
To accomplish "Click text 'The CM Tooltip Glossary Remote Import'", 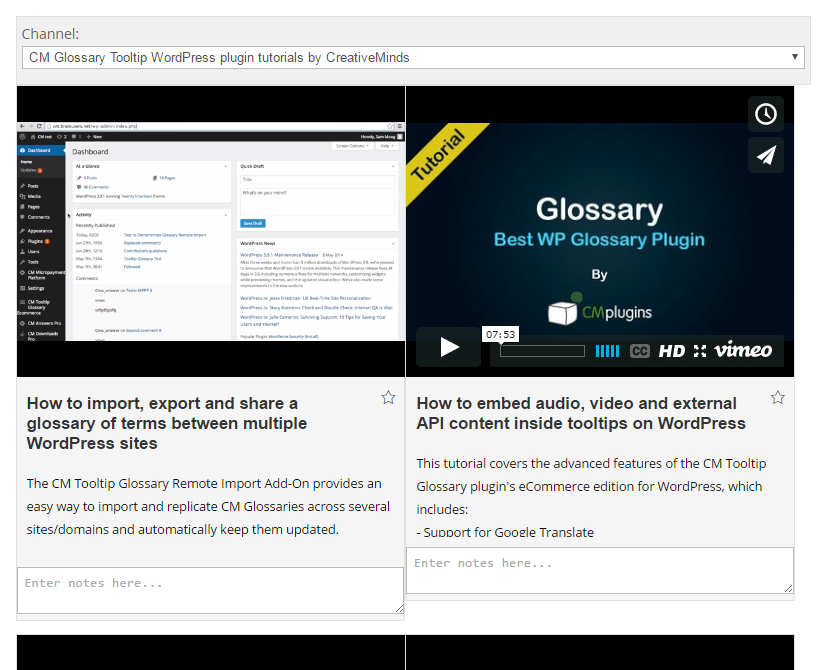I will pos(208,506).
